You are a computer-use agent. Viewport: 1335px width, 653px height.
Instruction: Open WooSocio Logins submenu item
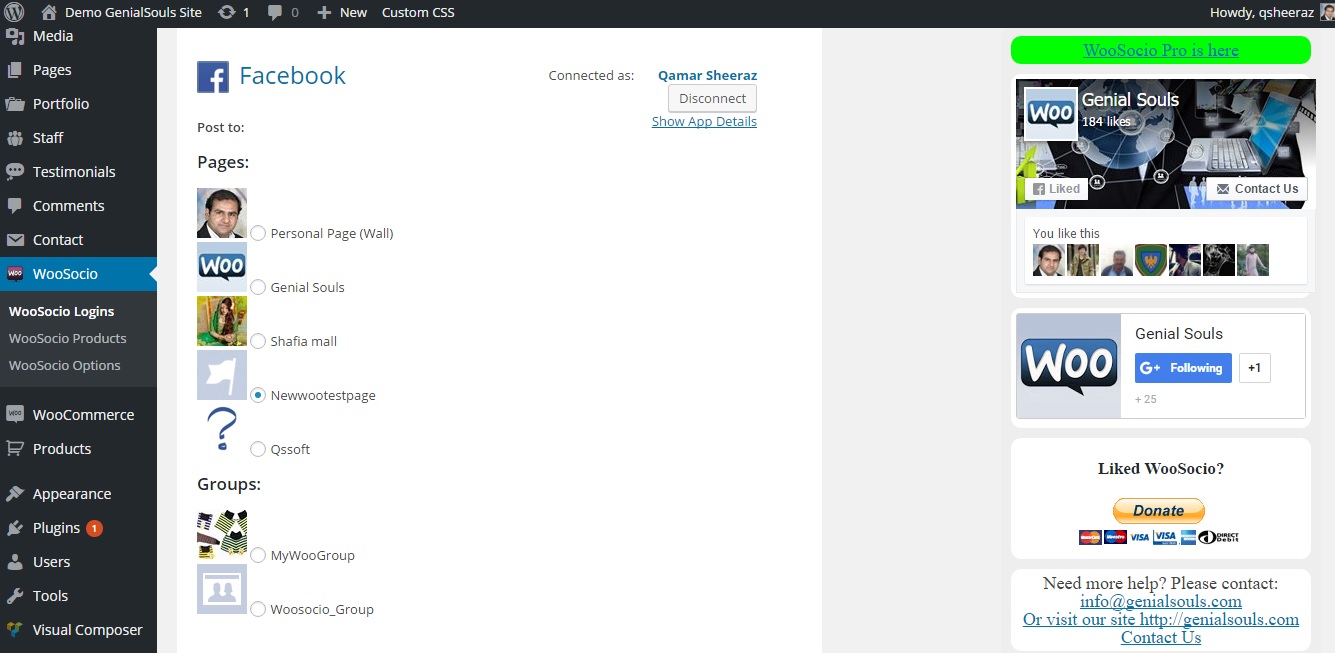click(62, 311)
